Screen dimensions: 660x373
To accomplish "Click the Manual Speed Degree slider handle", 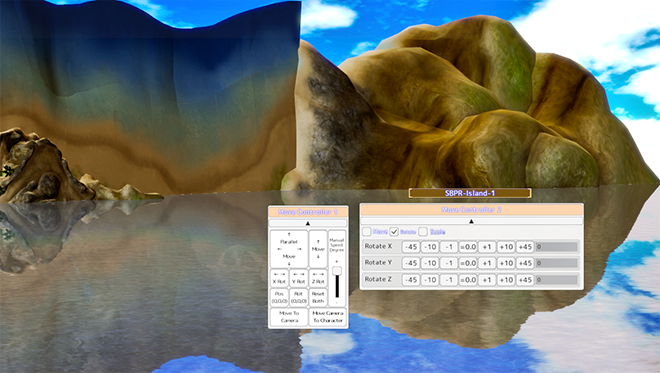I will tap(337, 271).
